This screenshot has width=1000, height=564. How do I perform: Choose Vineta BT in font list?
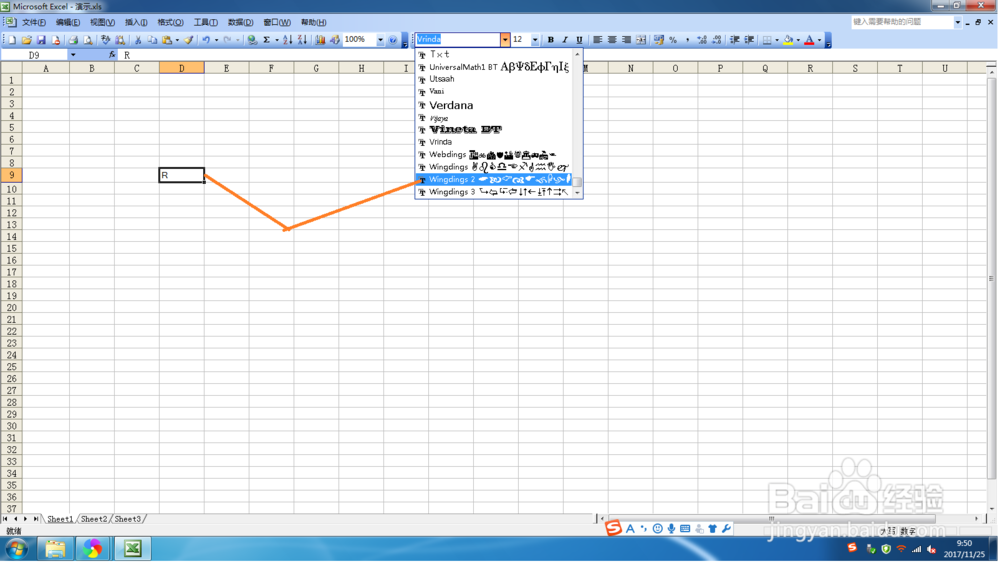pos(494,130)
